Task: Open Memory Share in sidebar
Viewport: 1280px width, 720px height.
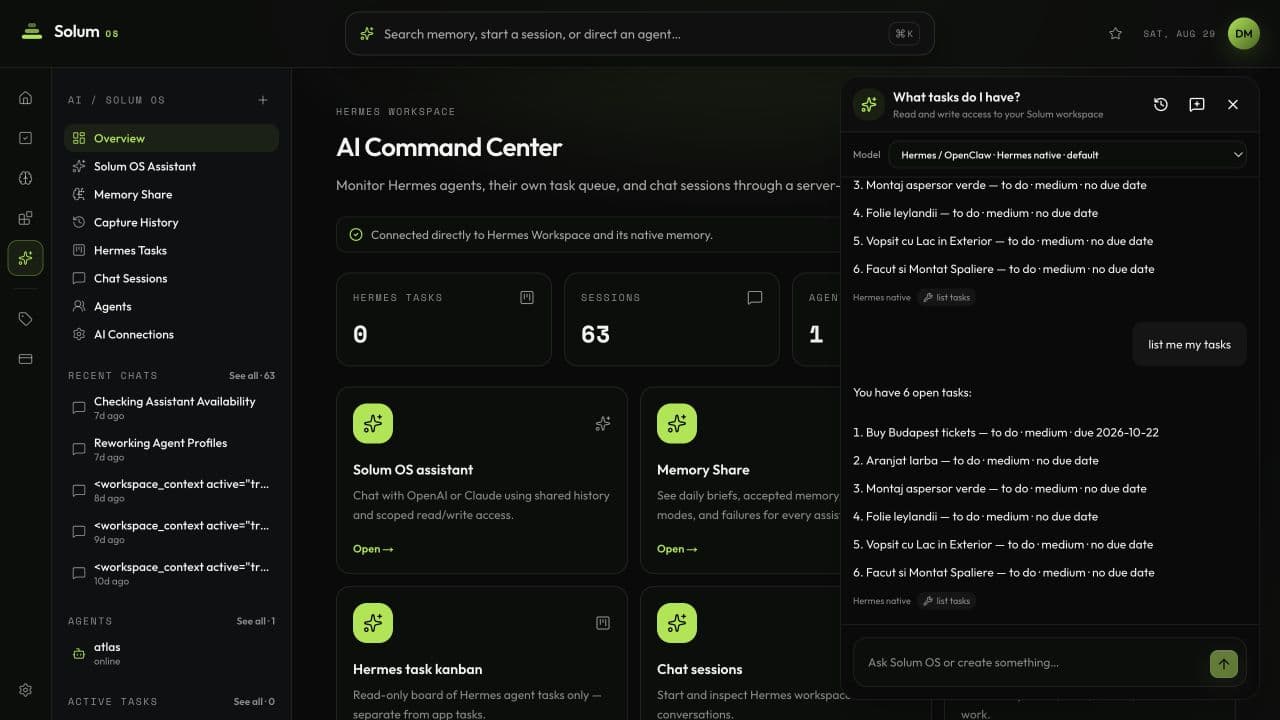Action: pyautogui.click(x=171, y=194)
